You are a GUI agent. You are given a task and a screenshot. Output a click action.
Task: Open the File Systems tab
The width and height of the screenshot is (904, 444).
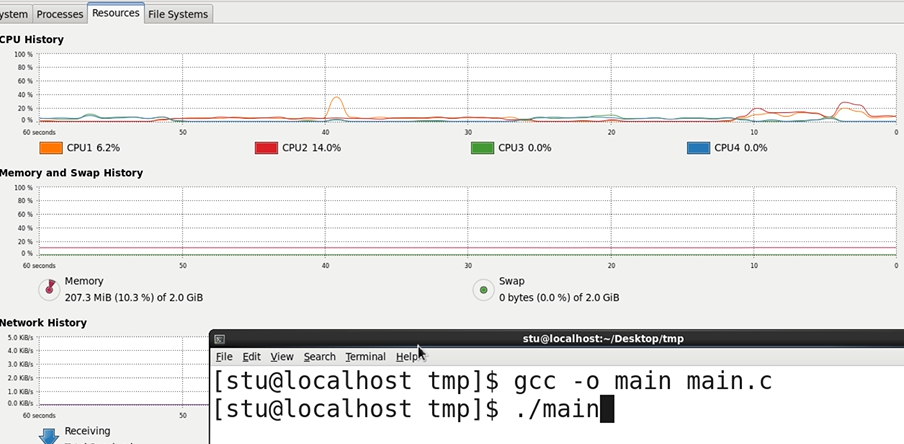[178, 14]
